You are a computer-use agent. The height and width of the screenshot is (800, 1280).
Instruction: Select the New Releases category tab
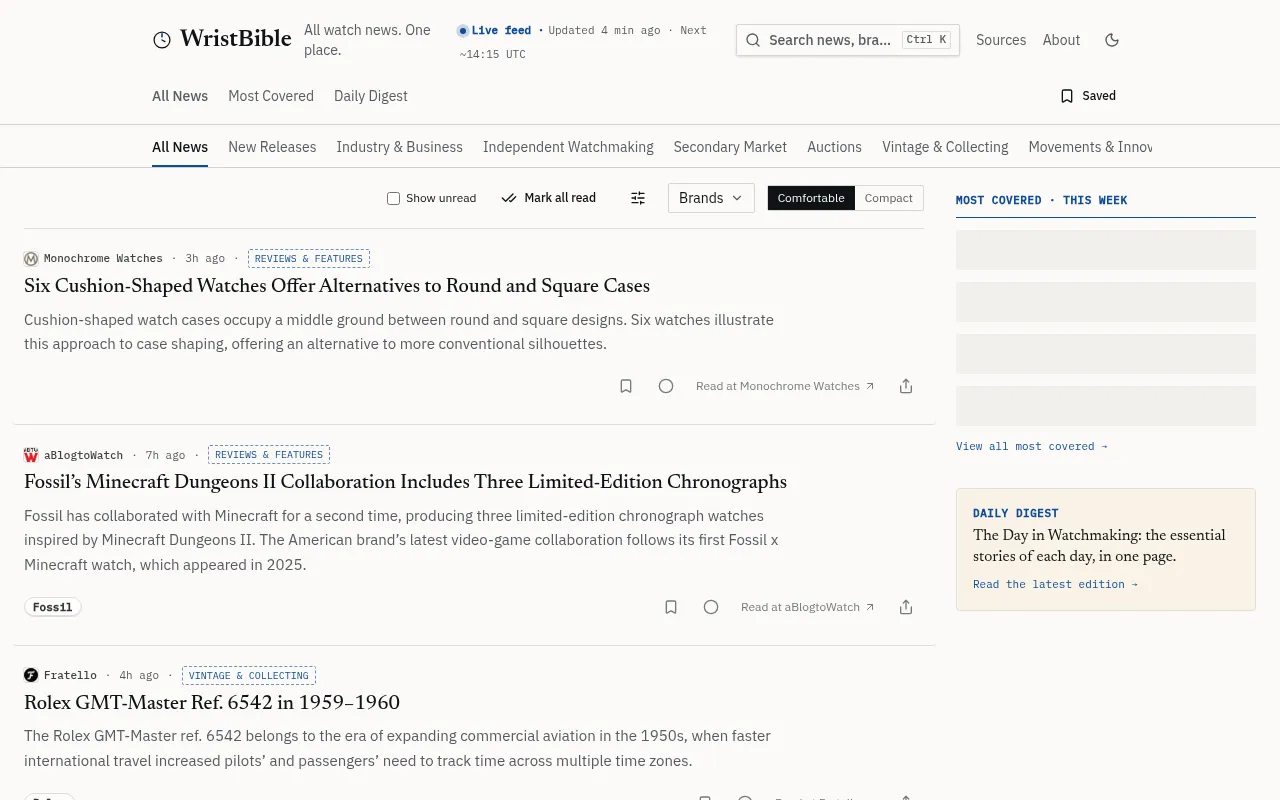coord(272,147)
